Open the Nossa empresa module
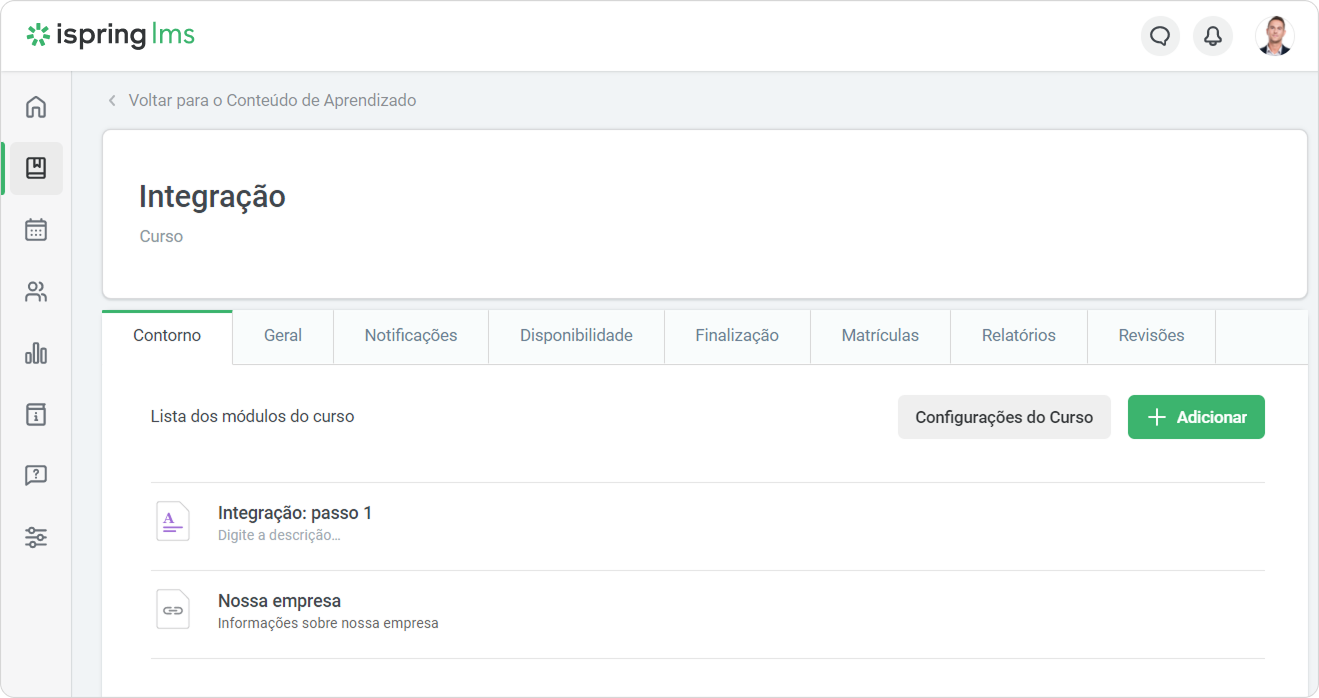The width and height of the screenshot is (1319, 698). 279,601
